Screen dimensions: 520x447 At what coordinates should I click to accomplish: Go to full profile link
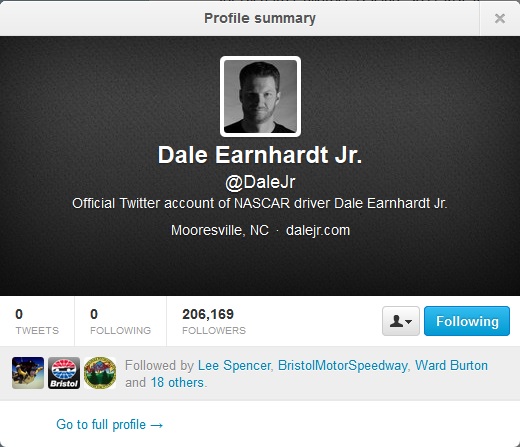pos(110,425)
